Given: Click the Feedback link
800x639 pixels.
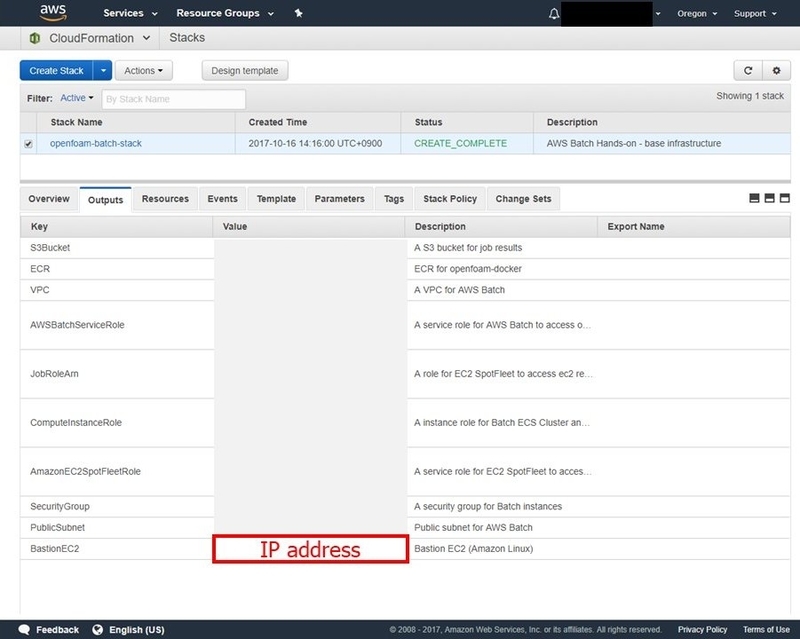Looking at the screenshot, I should click(x=57, y=630).
